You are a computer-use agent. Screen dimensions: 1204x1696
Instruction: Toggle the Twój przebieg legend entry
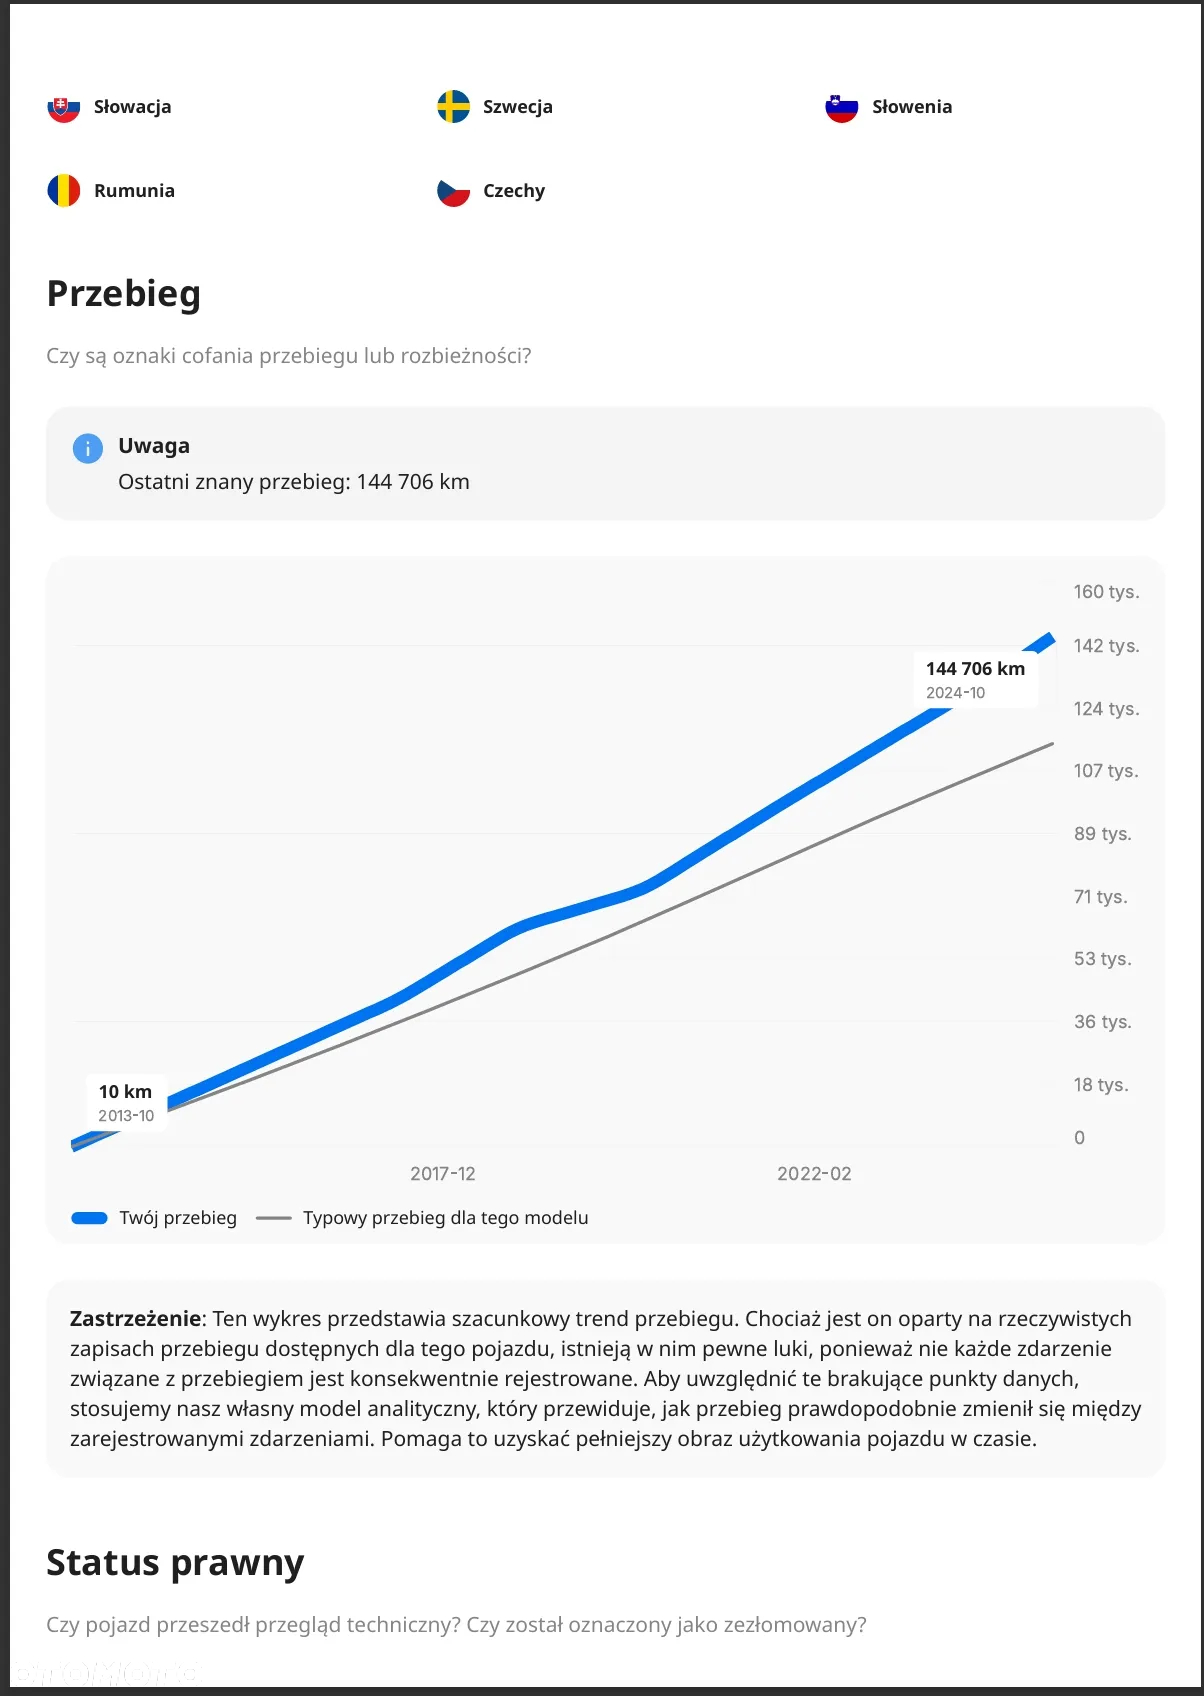[x=154, y=1218]
